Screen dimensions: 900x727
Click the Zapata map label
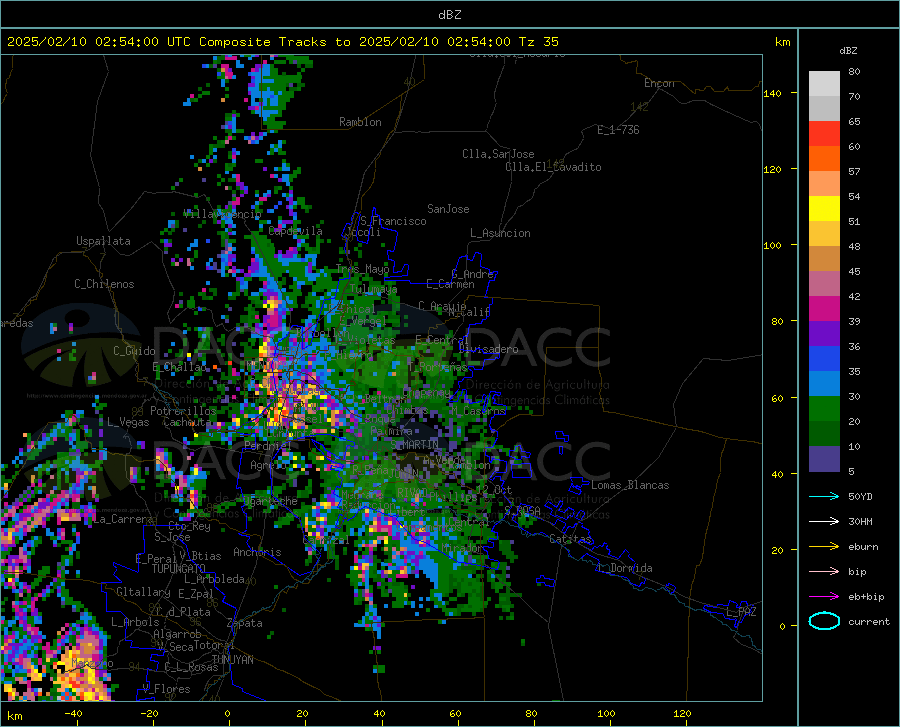245,623
